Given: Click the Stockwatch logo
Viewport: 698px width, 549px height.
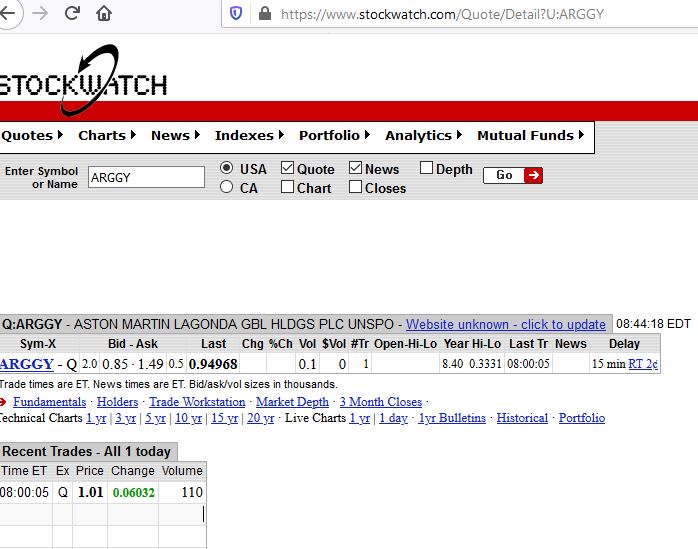Looking at the screenshot, I should [84, 80].
